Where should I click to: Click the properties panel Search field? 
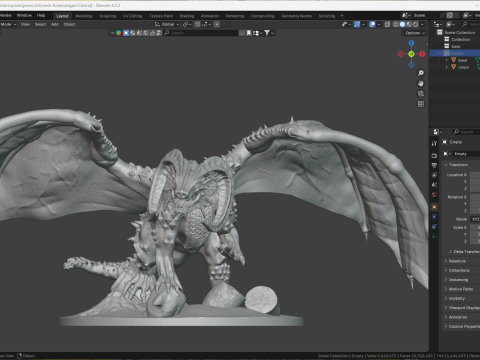click(467, 132)
